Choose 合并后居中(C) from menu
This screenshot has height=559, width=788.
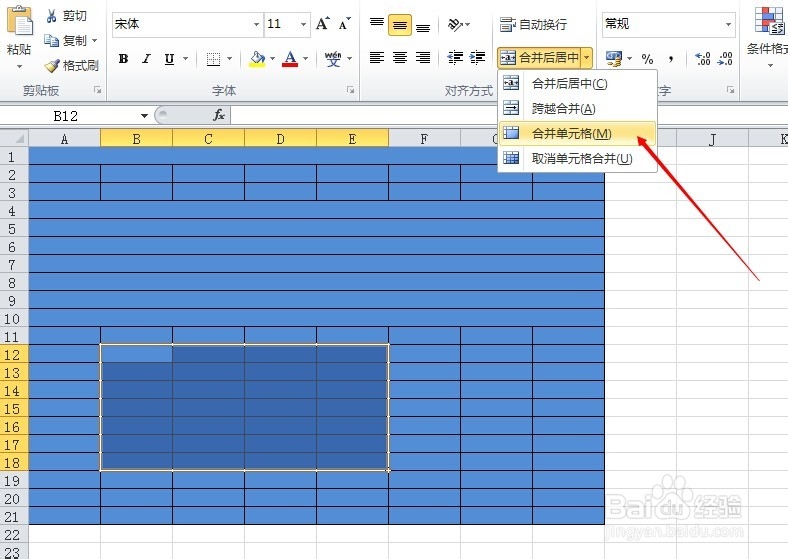click(x=577, y=83)
